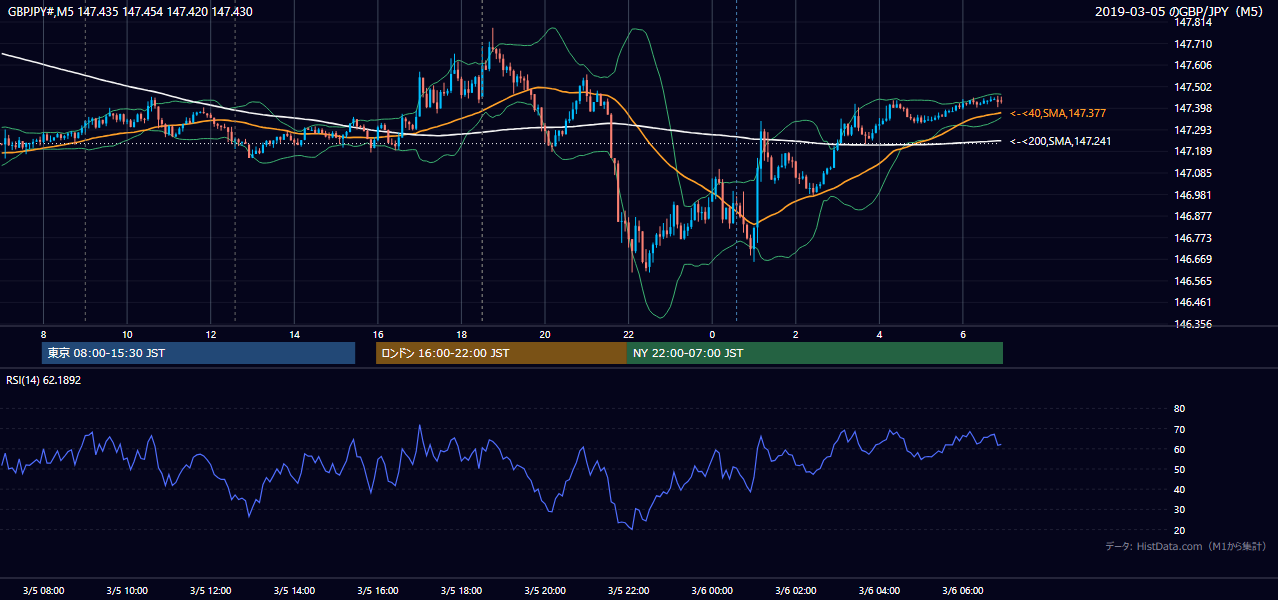
Task: Click price axis value 146.461
Action: pos(1194,302)
